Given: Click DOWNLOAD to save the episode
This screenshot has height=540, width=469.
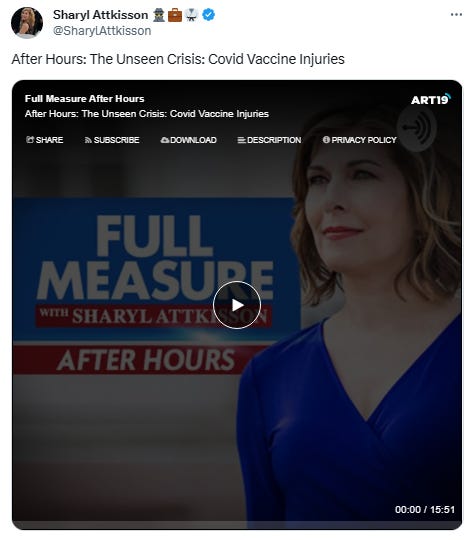Looking at the screenshot, I should 189,140.
